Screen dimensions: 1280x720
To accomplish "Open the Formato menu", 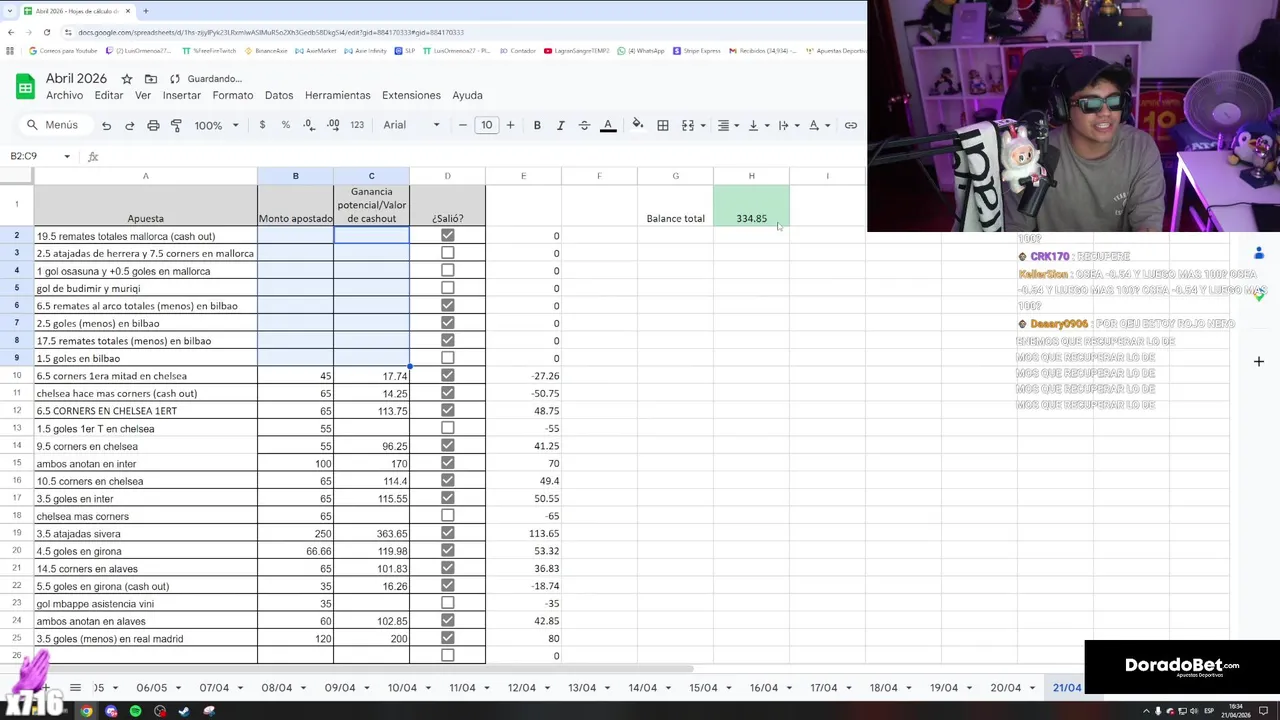I will (x=232, y=95).
